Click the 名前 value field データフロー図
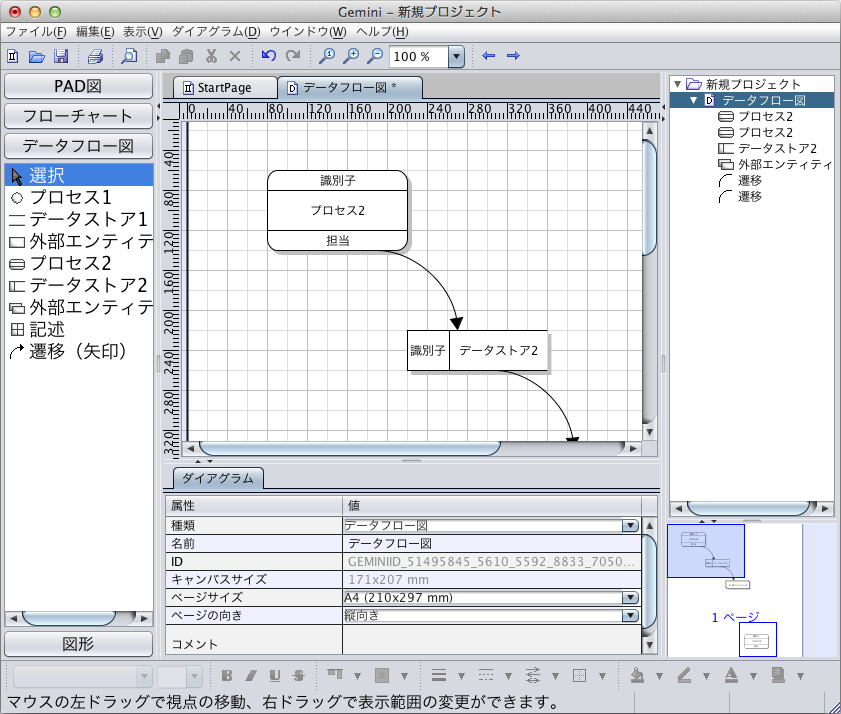841x714 pixels. pyautogui.click(x=492, y=543)
